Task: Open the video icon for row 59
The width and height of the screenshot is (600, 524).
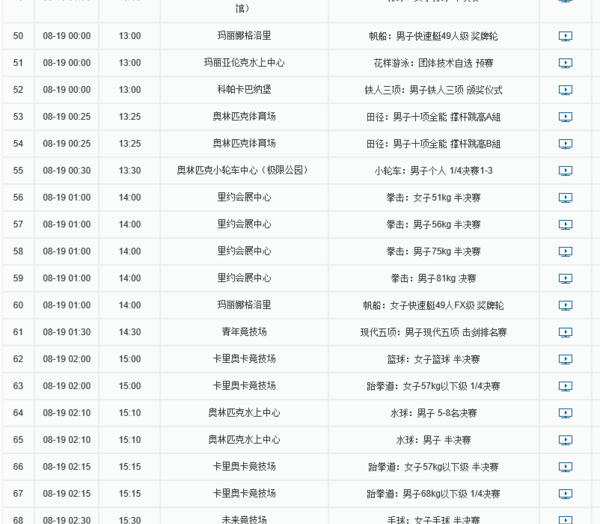Action: point(565,279)
